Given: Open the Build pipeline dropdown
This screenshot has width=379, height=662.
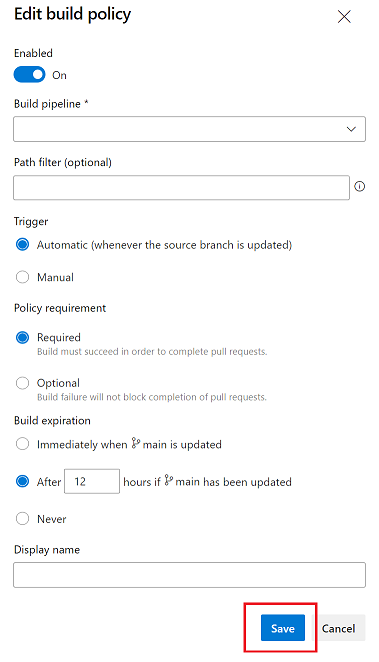Looking at the screenshot, I should coord(189,129).
